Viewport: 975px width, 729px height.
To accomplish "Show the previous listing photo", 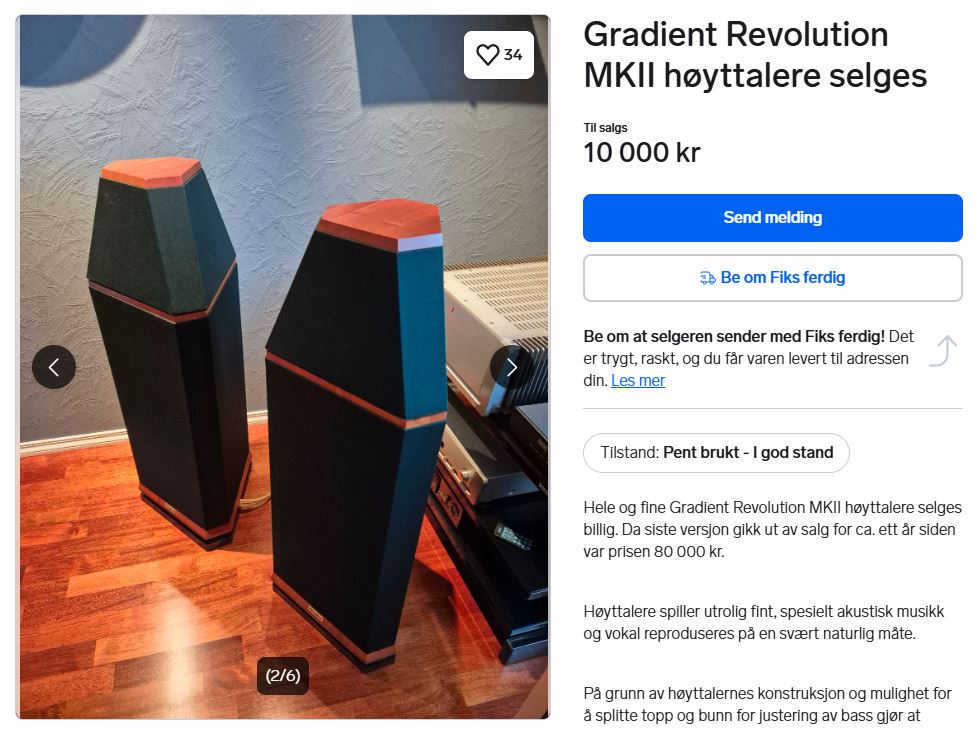I will [x=54, y=367].
